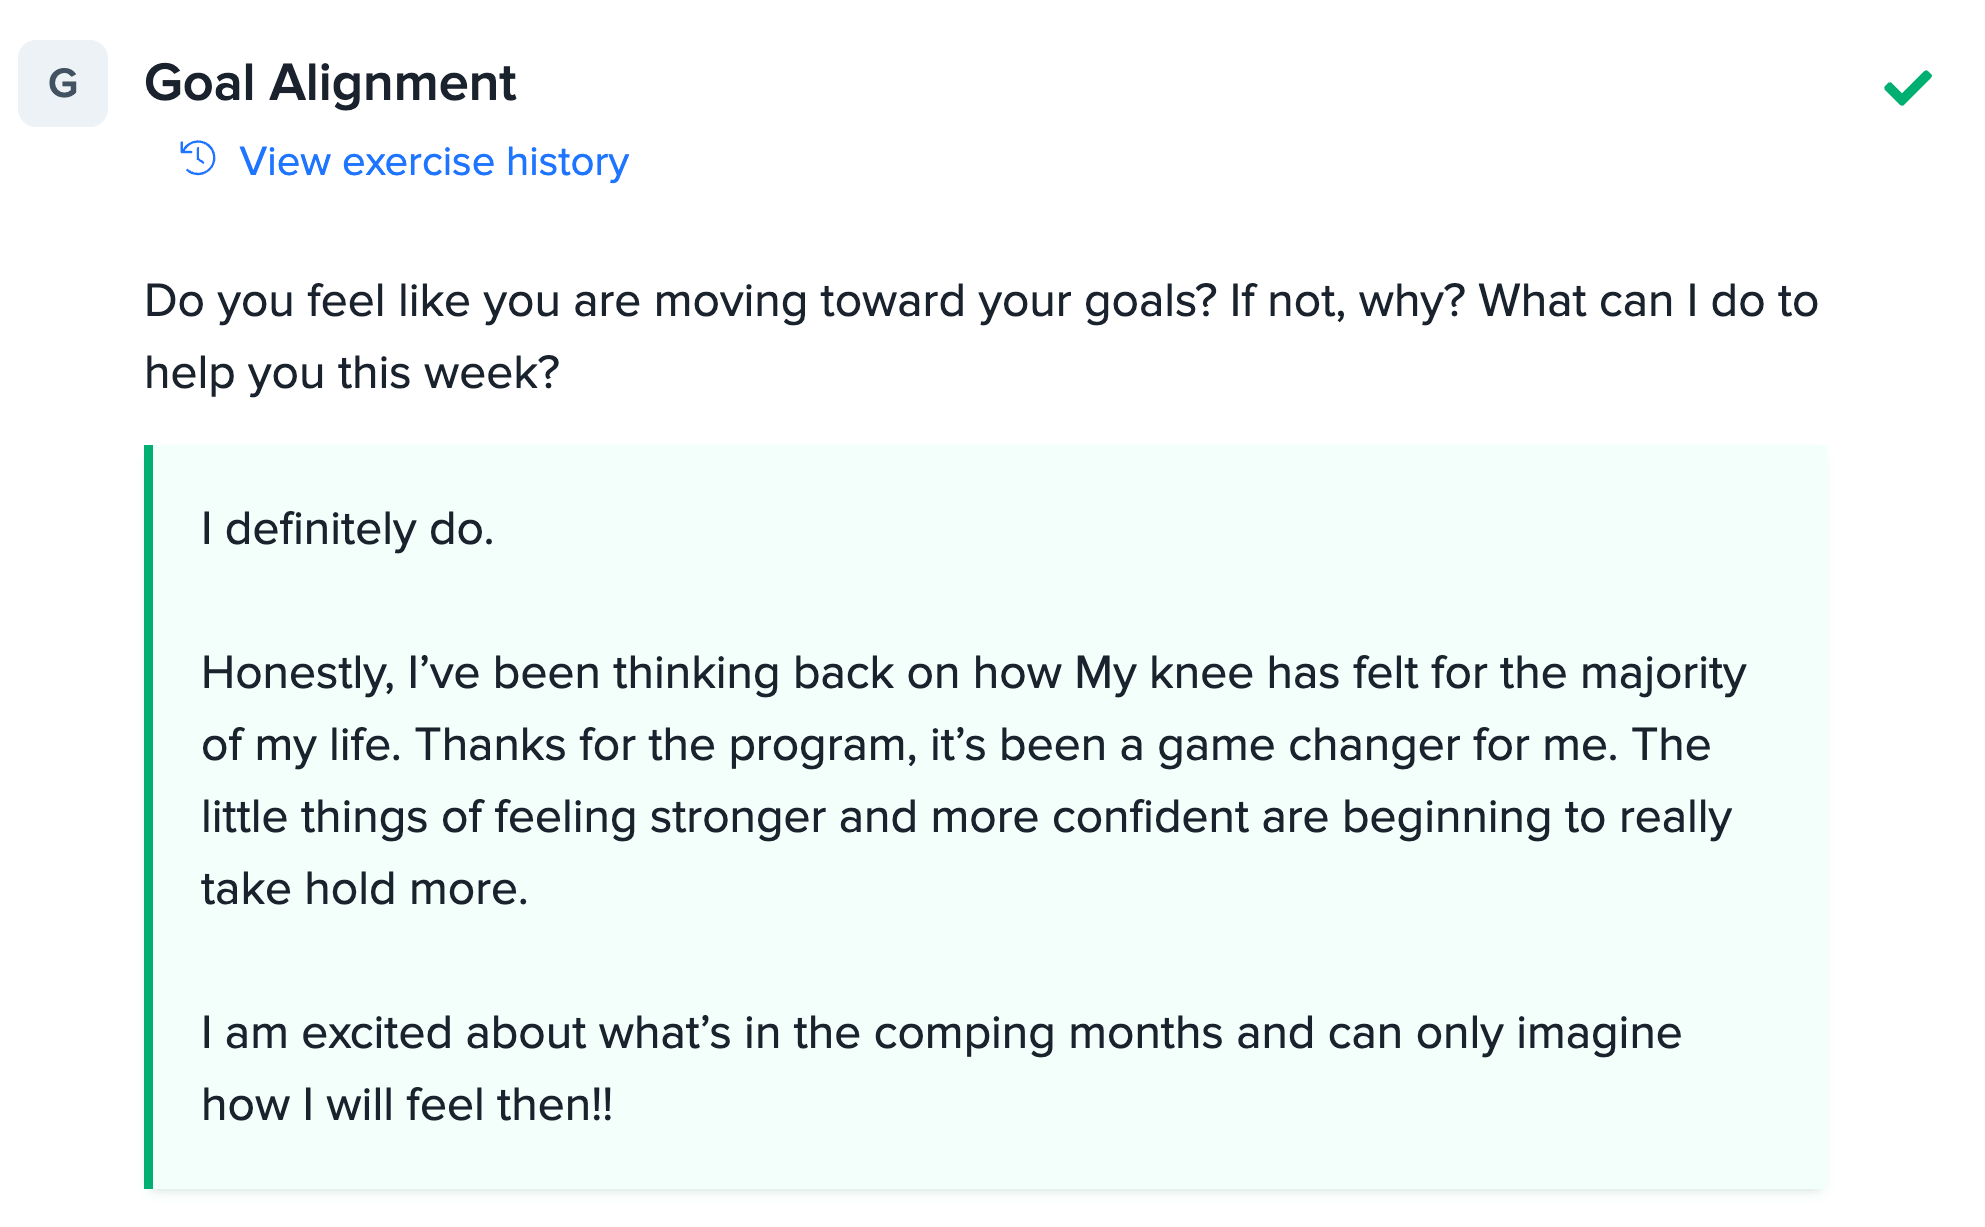Click the Goal Alignment heading
This screenshot has width=1985, height=1227.
[x=330, y=83]
